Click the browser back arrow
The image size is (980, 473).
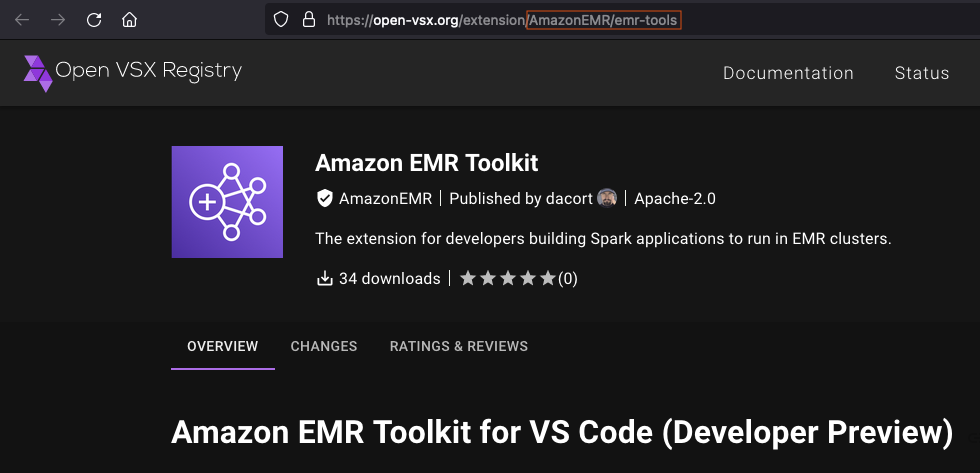point(23,19)
